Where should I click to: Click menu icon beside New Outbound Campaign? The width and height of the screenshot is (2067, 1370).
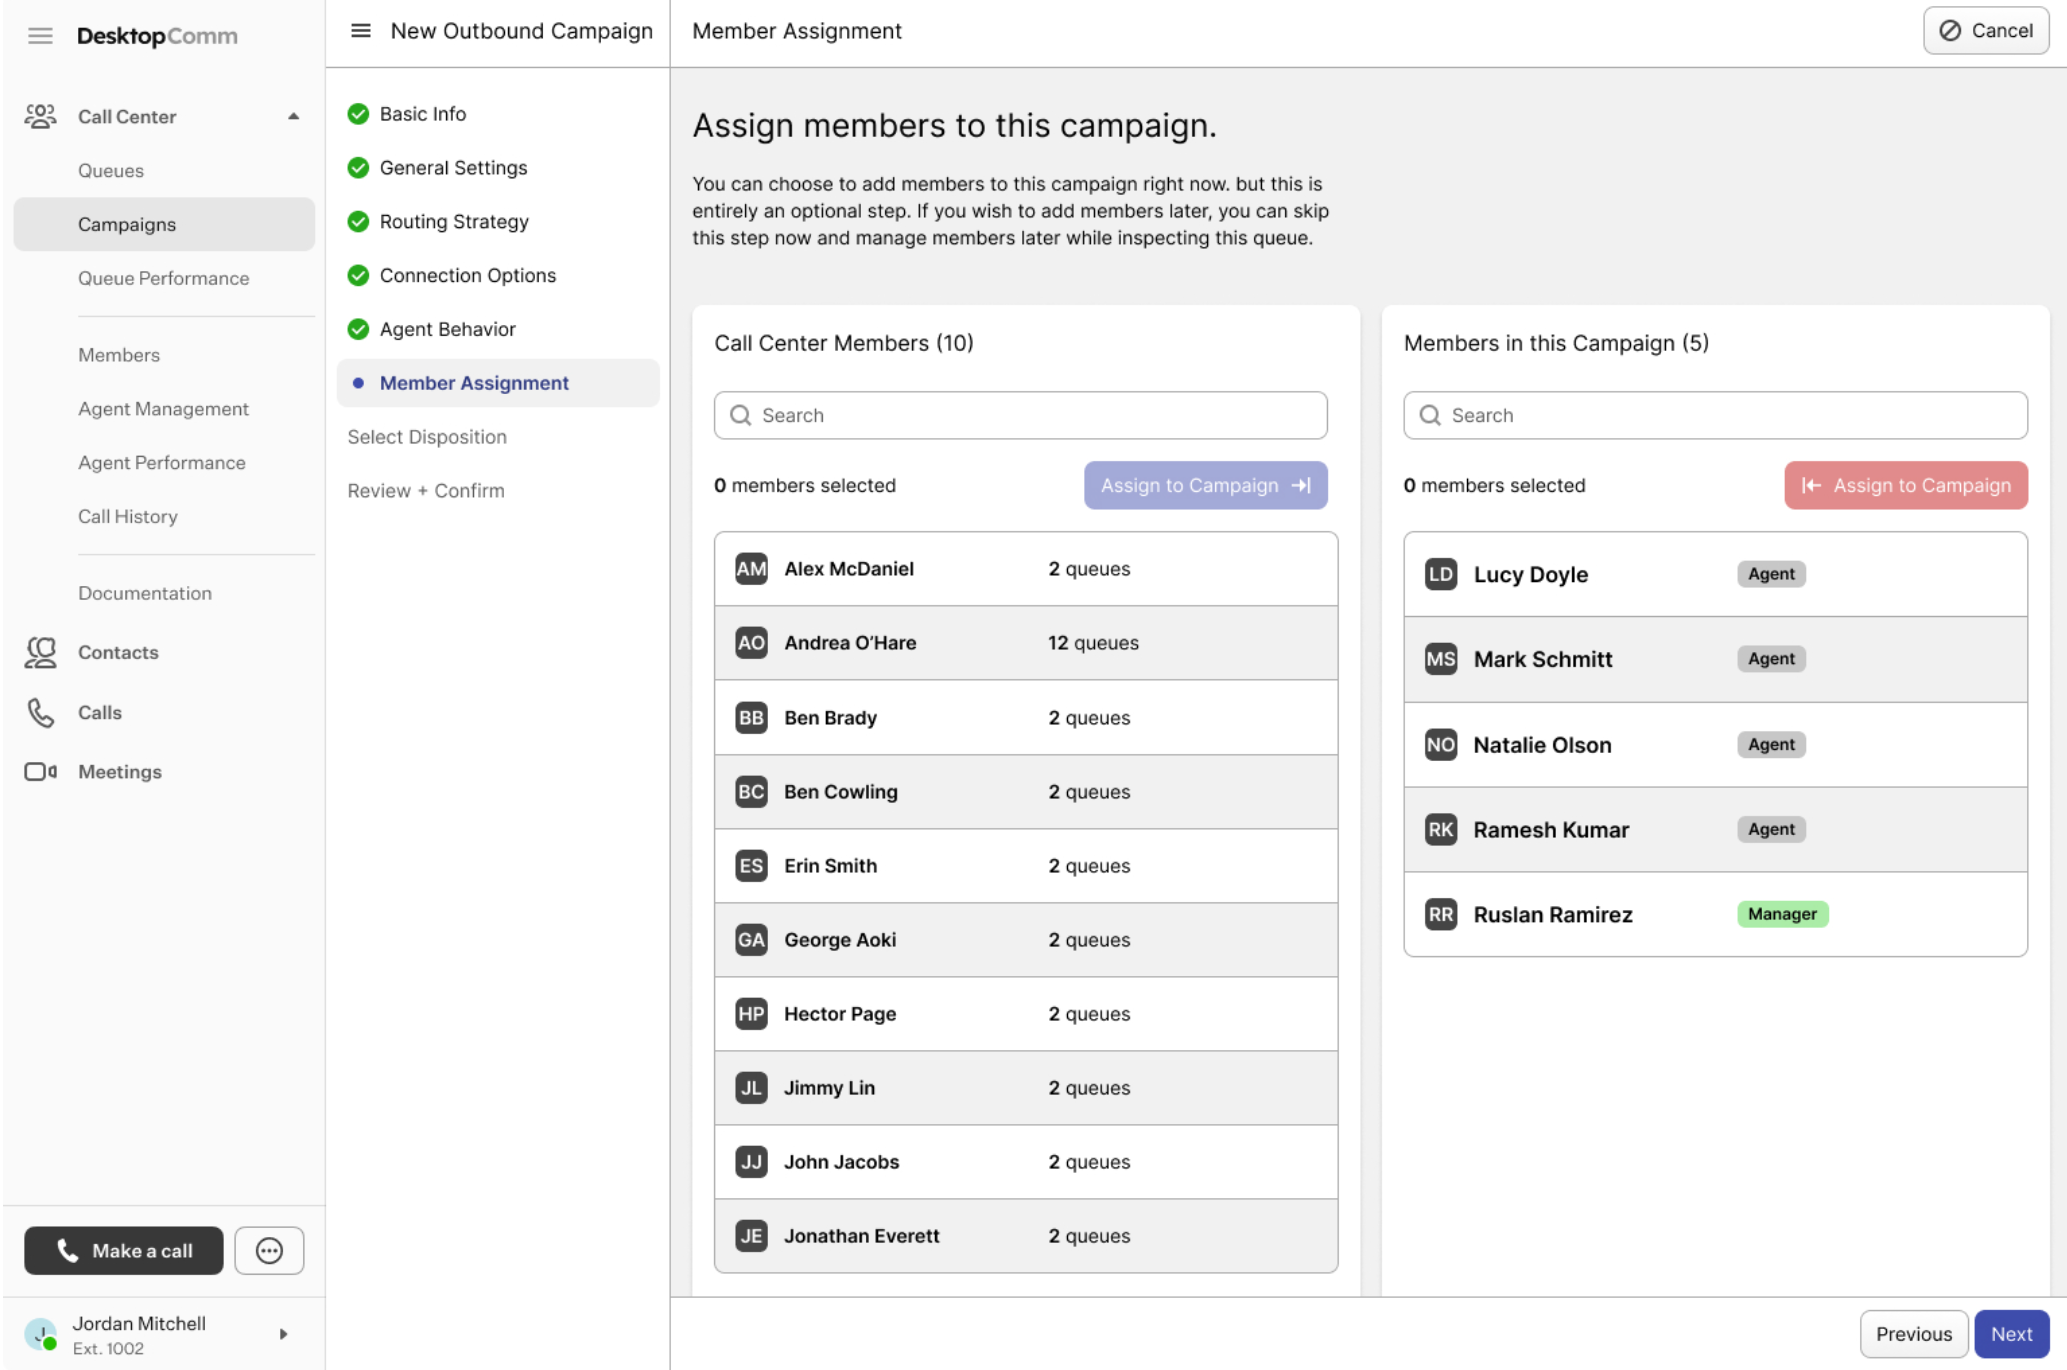coord(361,31)
